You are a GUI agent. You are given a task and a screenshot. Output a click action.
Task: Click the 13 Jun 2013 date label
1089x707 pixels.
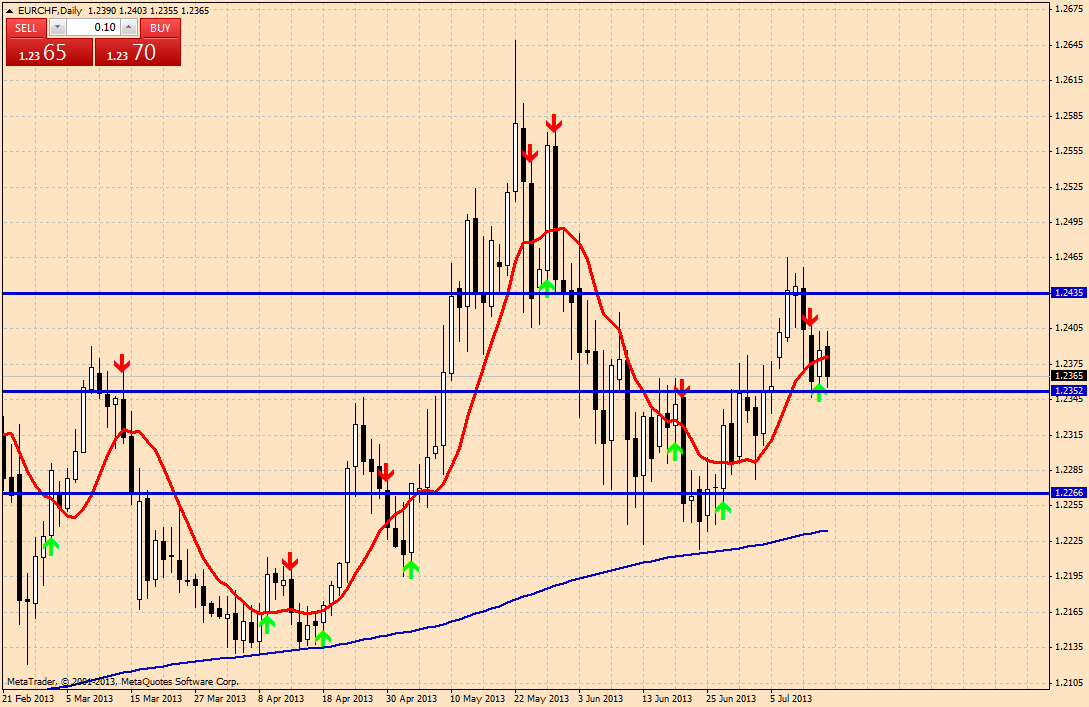pos(667,698)
